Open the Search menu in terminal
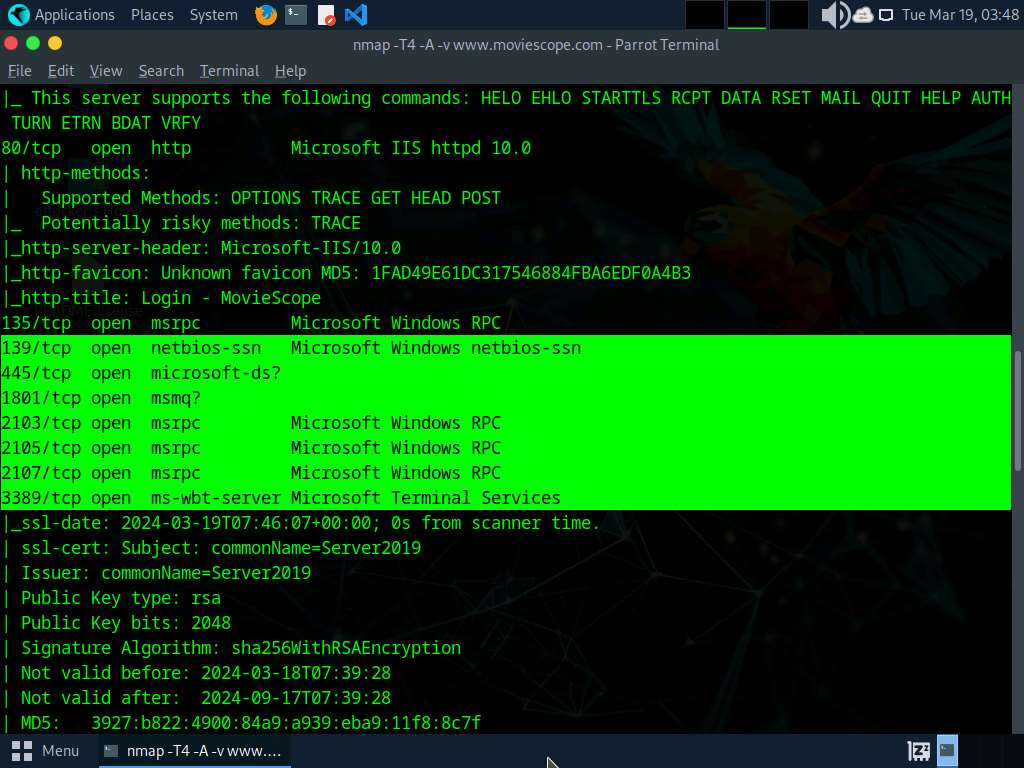 click(161, 71)
